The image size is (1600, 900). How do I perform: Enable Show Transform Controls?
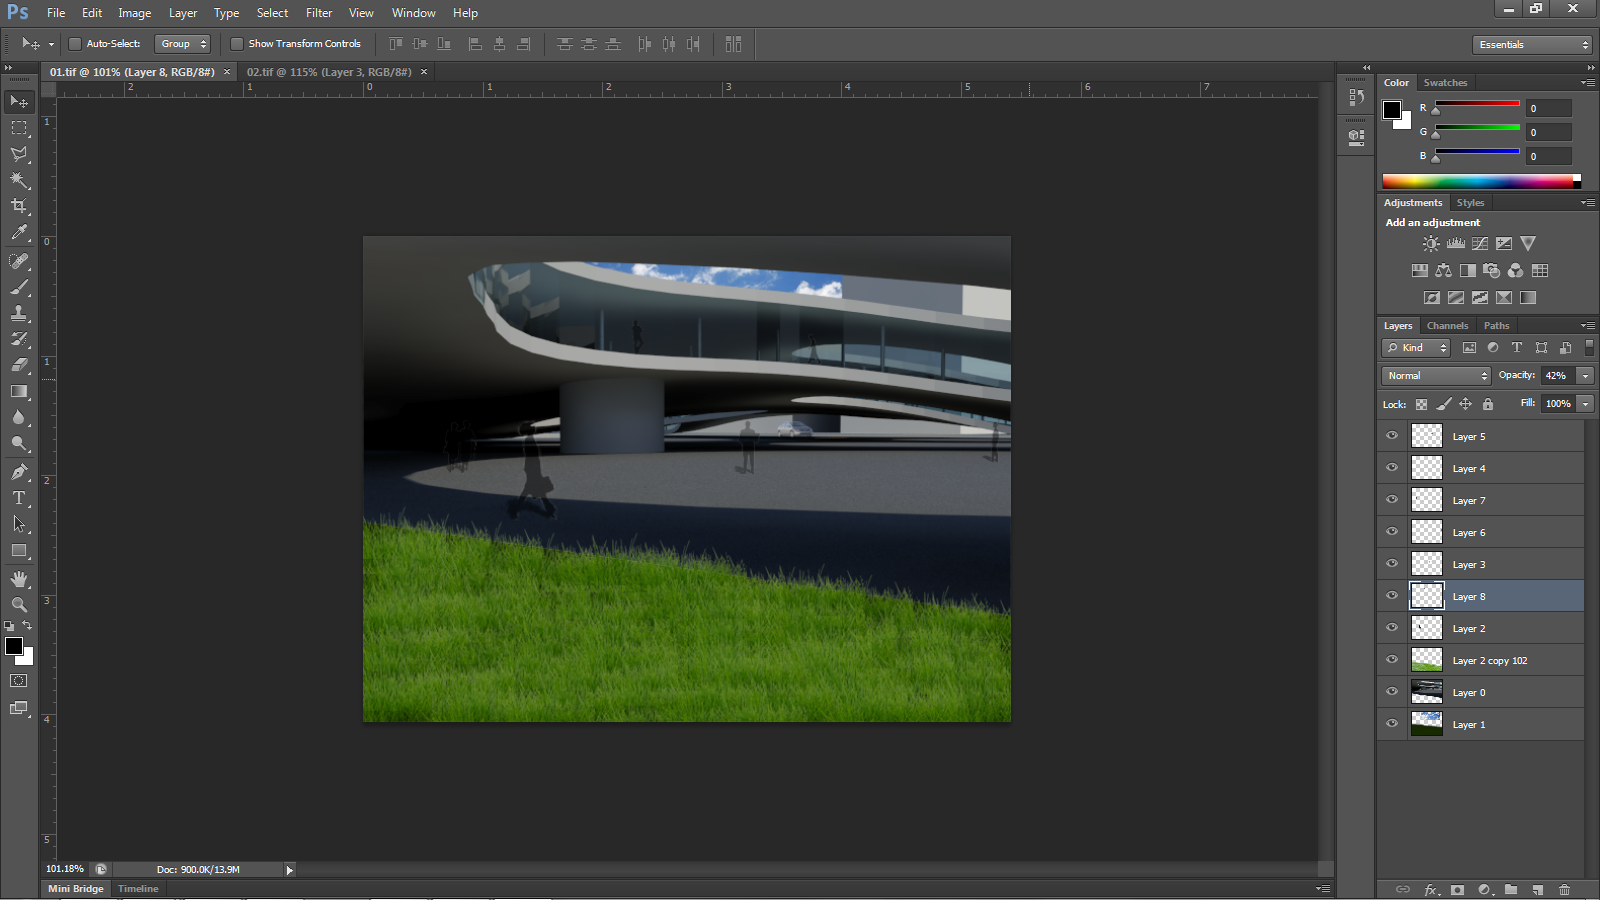point(236,43)
